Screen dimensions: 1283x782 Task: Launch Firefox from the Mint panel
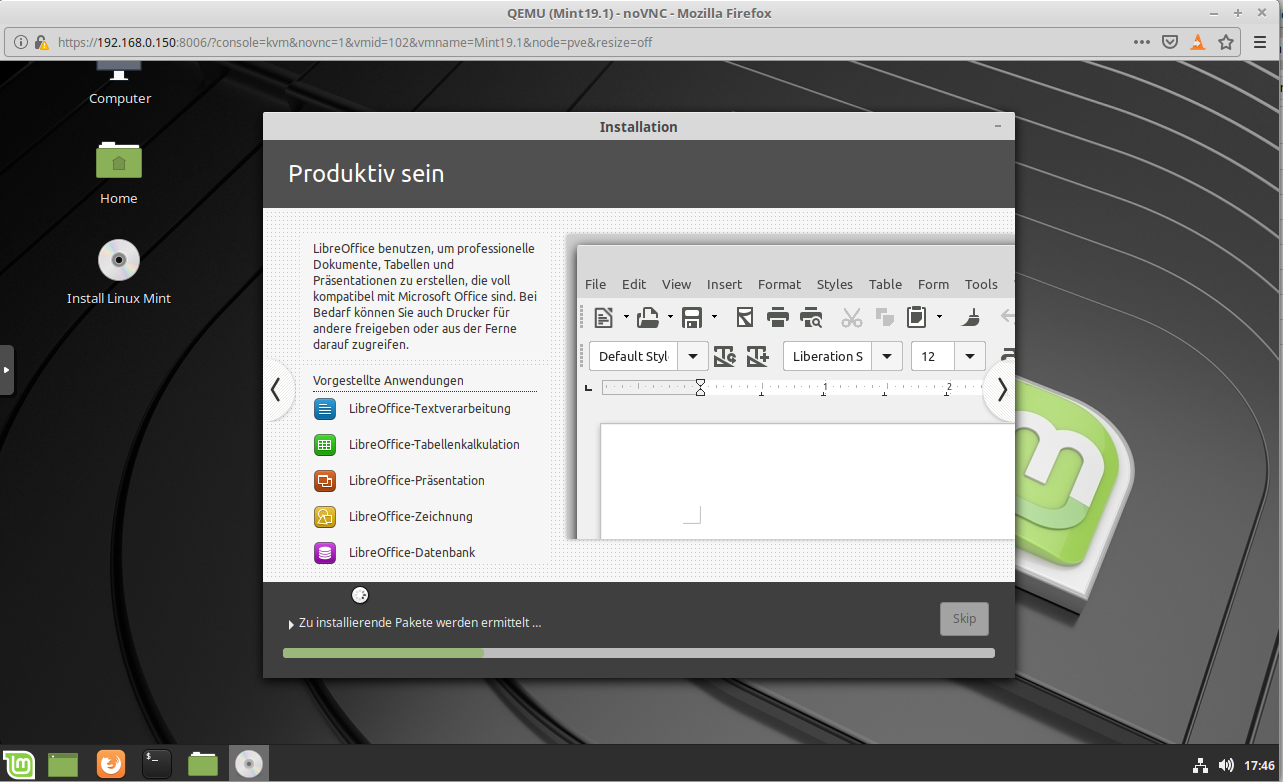pyautogui.click(x=111, y=764)
